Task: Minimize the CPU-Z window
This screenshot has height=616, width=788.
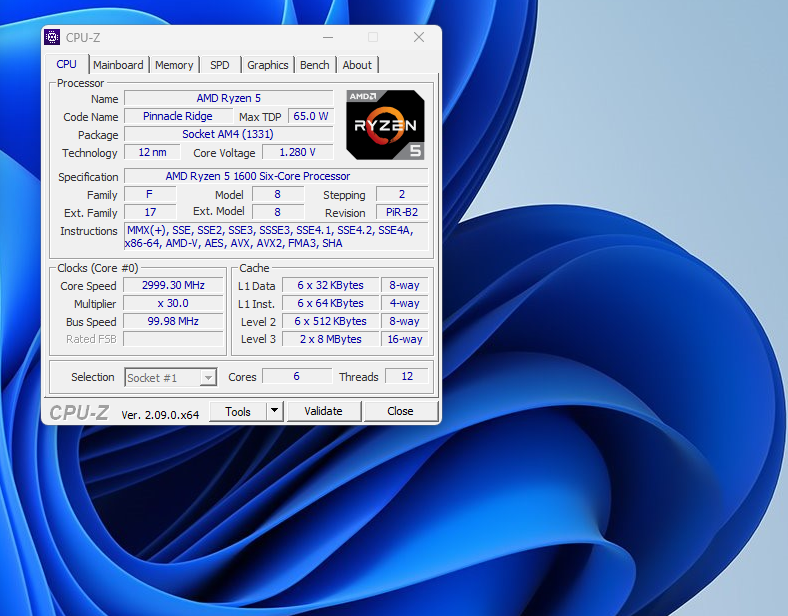Action: pyautogui.click(x=328, y=37)
